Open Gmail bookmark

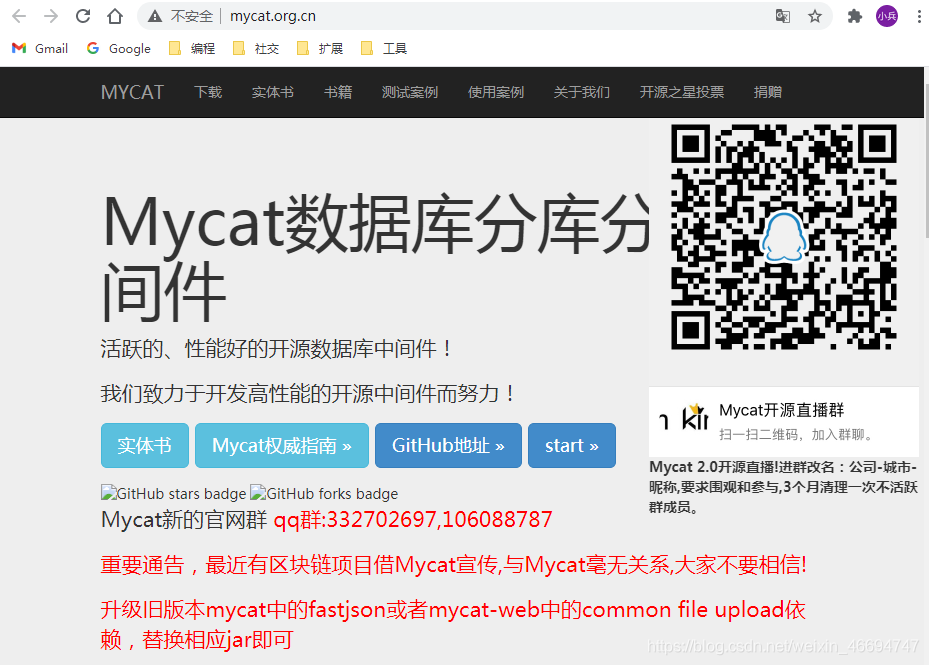click(x=40, y=49)
